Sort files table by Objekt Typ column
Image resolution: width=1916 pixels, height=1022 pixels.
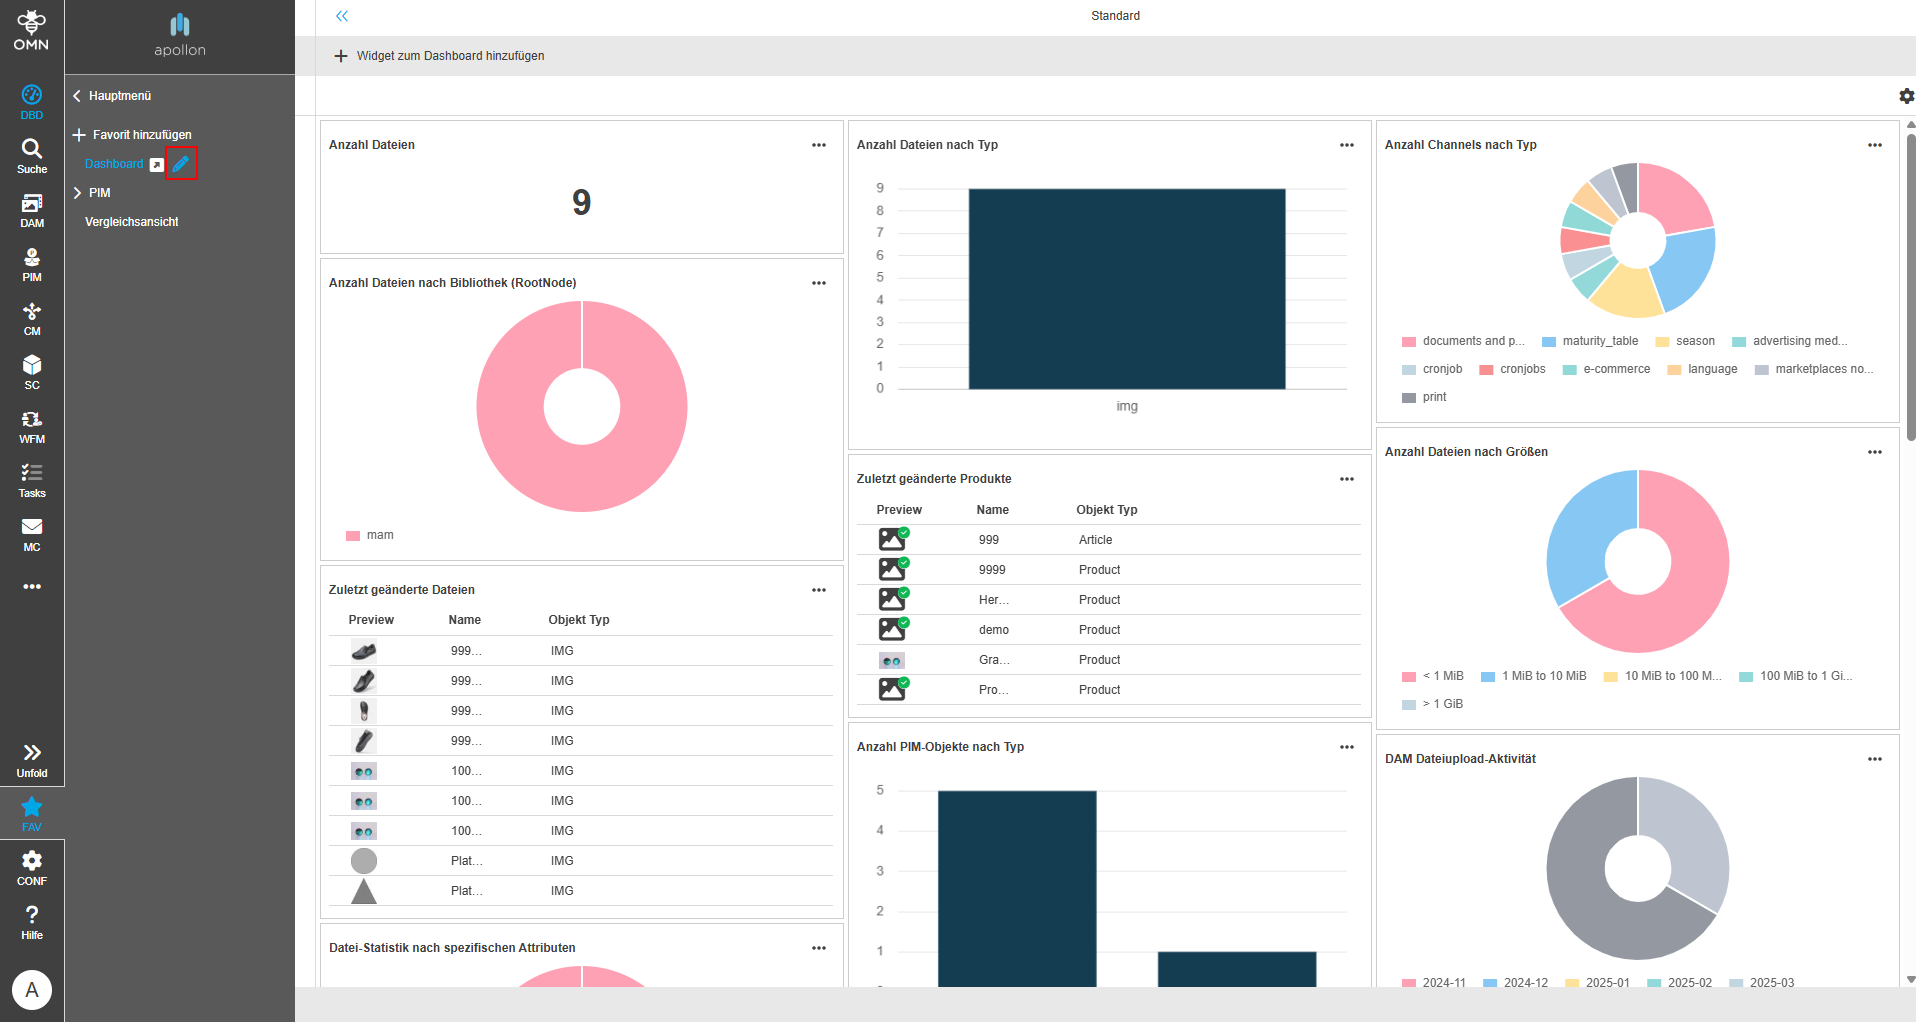click(579, 620)
